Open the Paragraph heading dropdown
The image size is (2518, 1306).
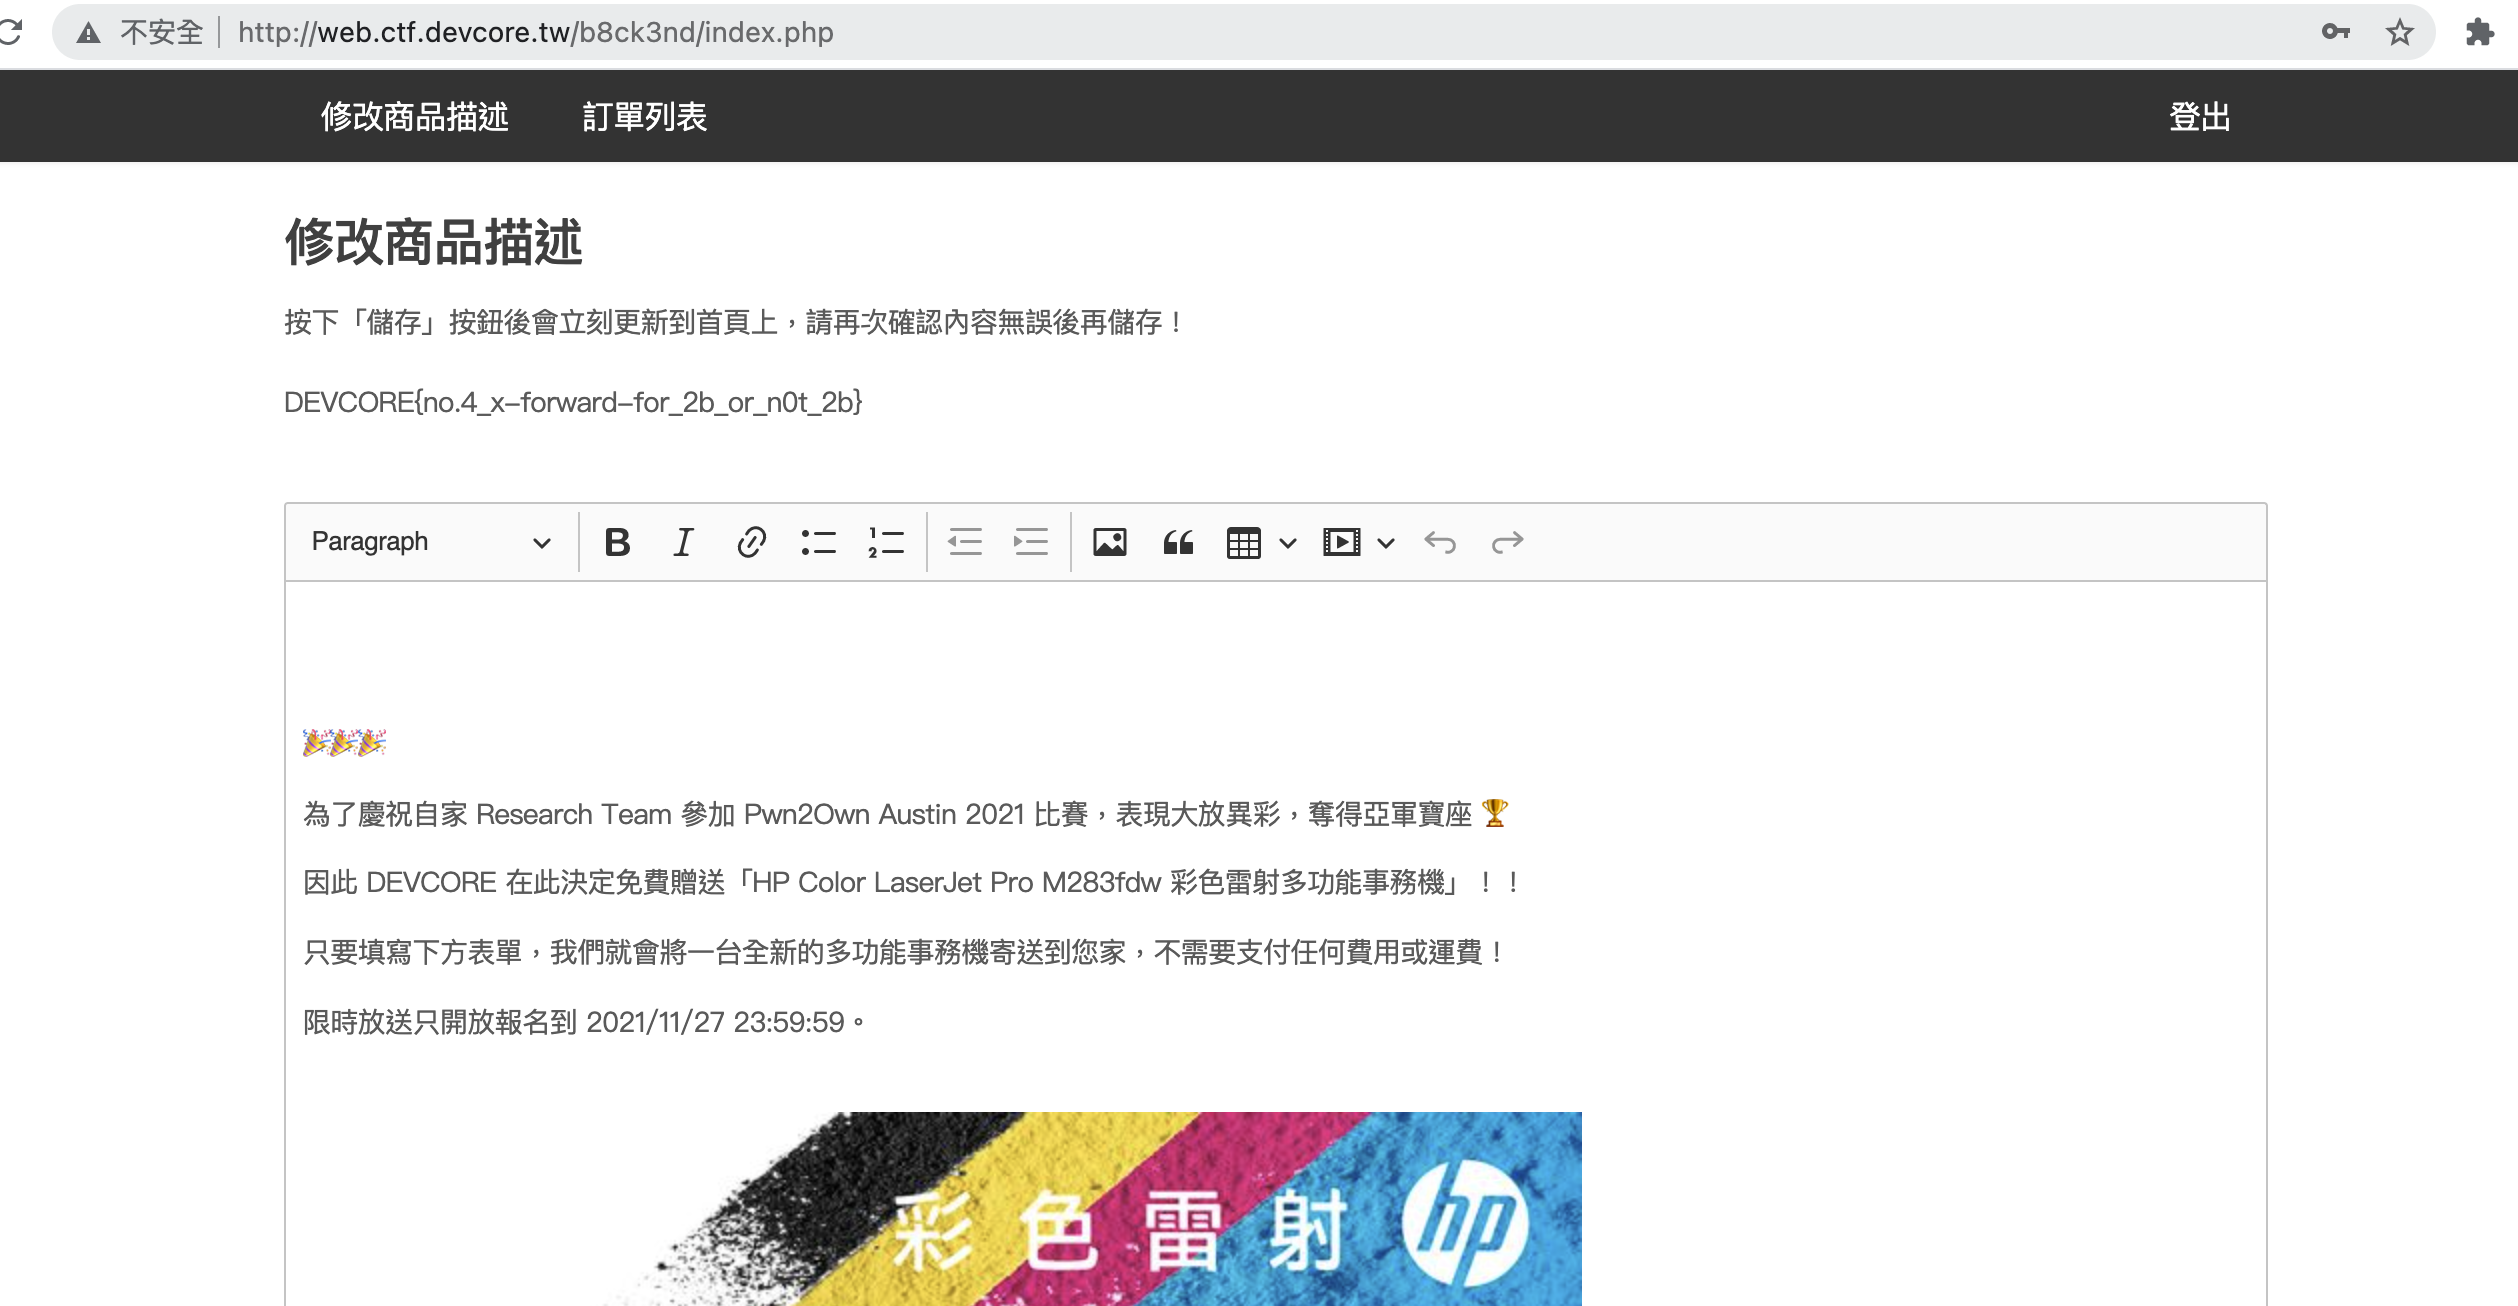(431, 542)
